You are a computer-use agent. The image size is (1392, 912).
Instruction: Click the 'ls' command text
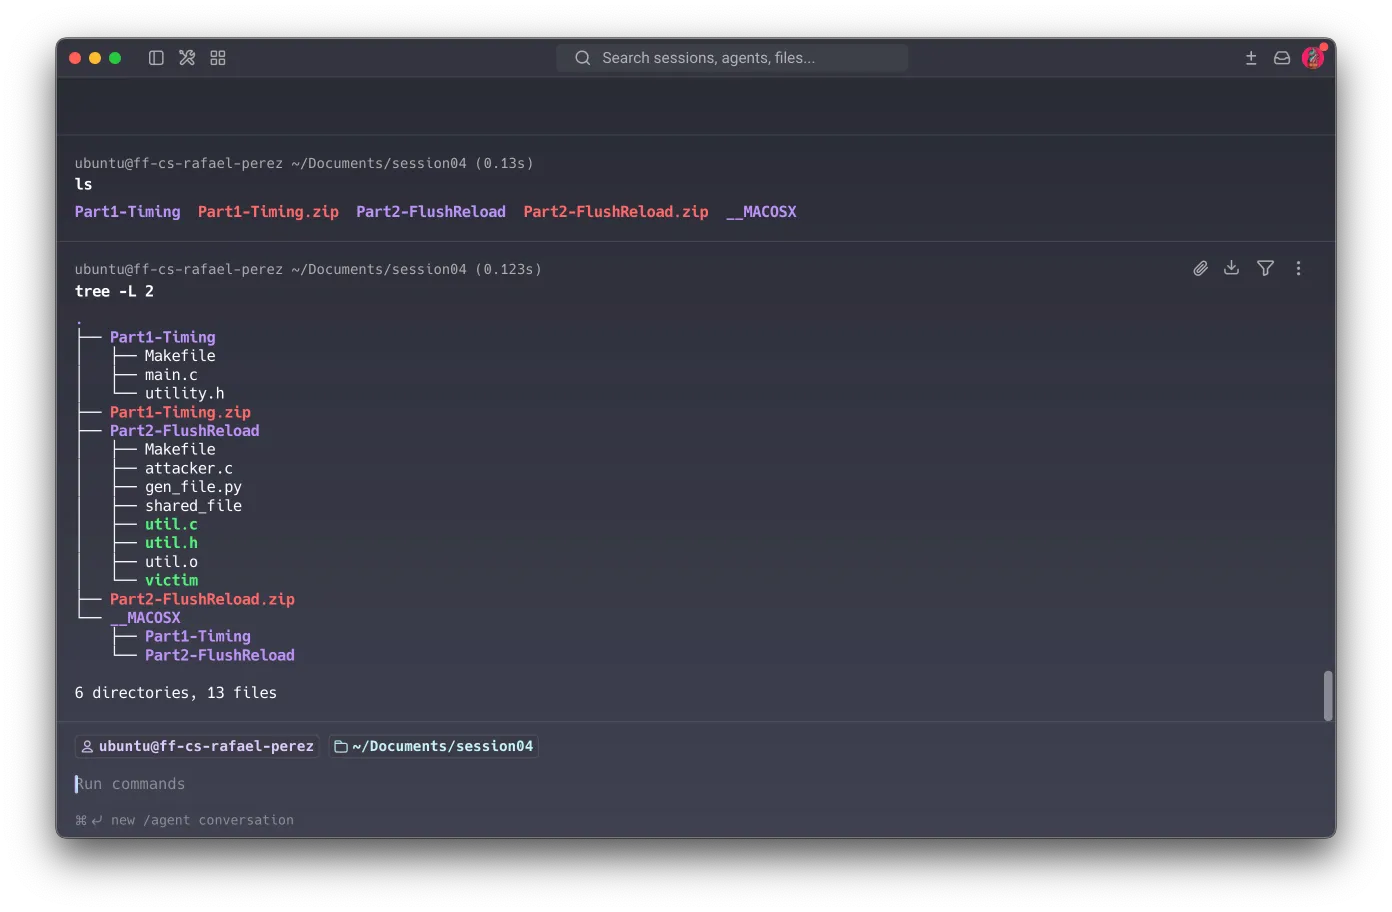click(x=84, y=184)
